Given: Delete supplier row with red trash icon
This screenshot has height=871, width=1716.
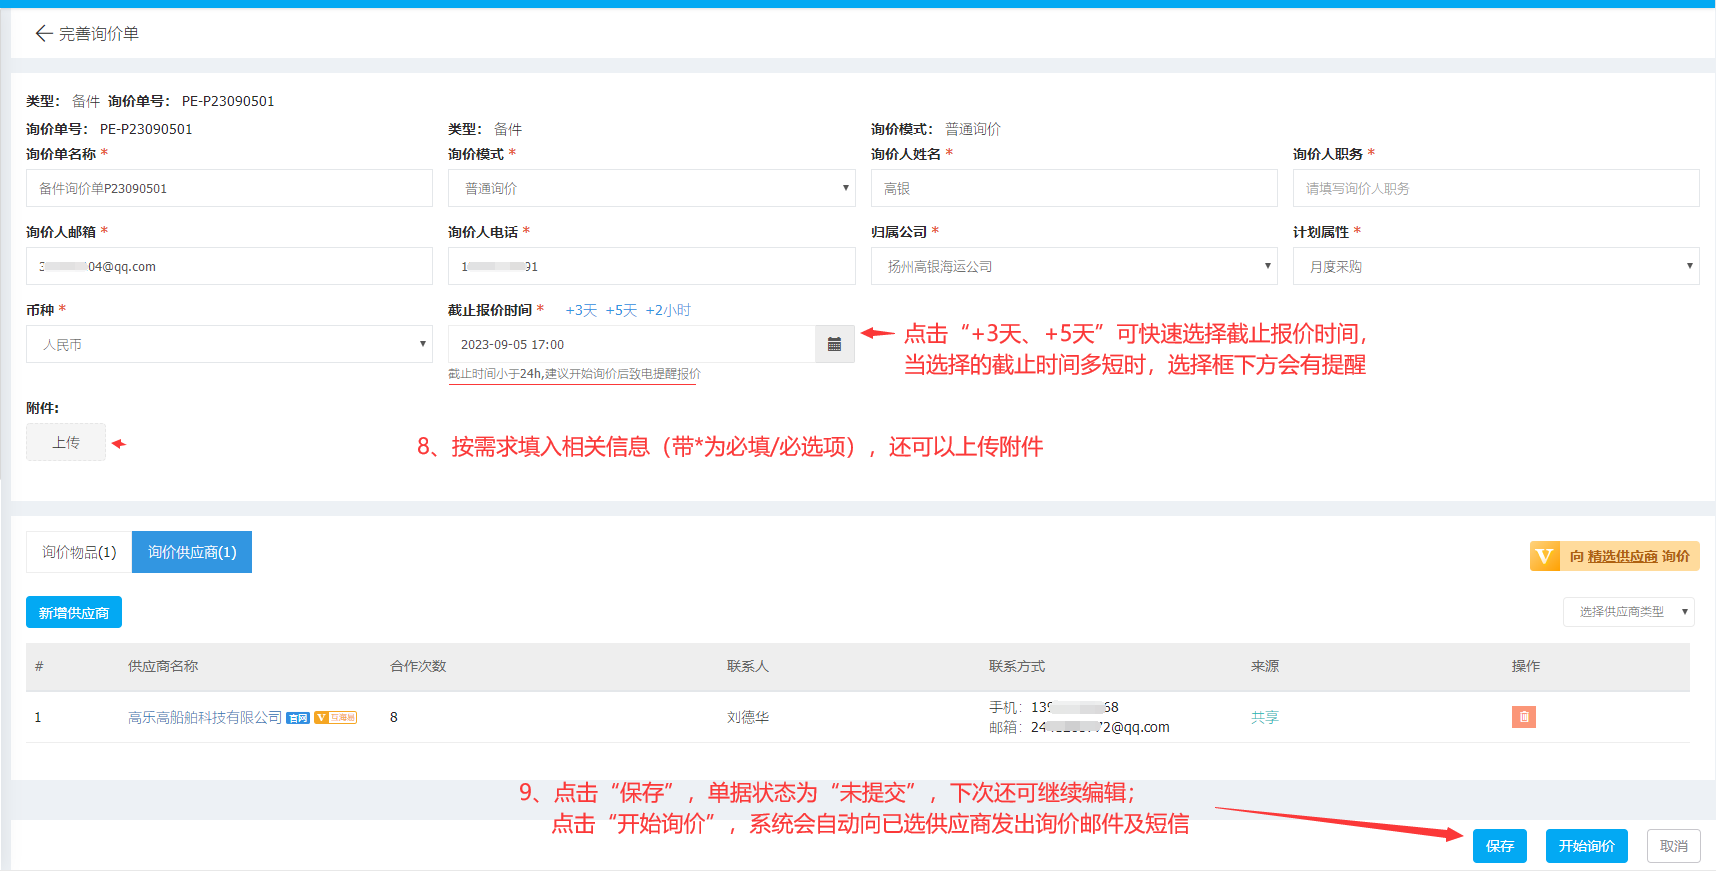Looking at the screenshot, I should pyautogui.click(x=1523, y=717).
